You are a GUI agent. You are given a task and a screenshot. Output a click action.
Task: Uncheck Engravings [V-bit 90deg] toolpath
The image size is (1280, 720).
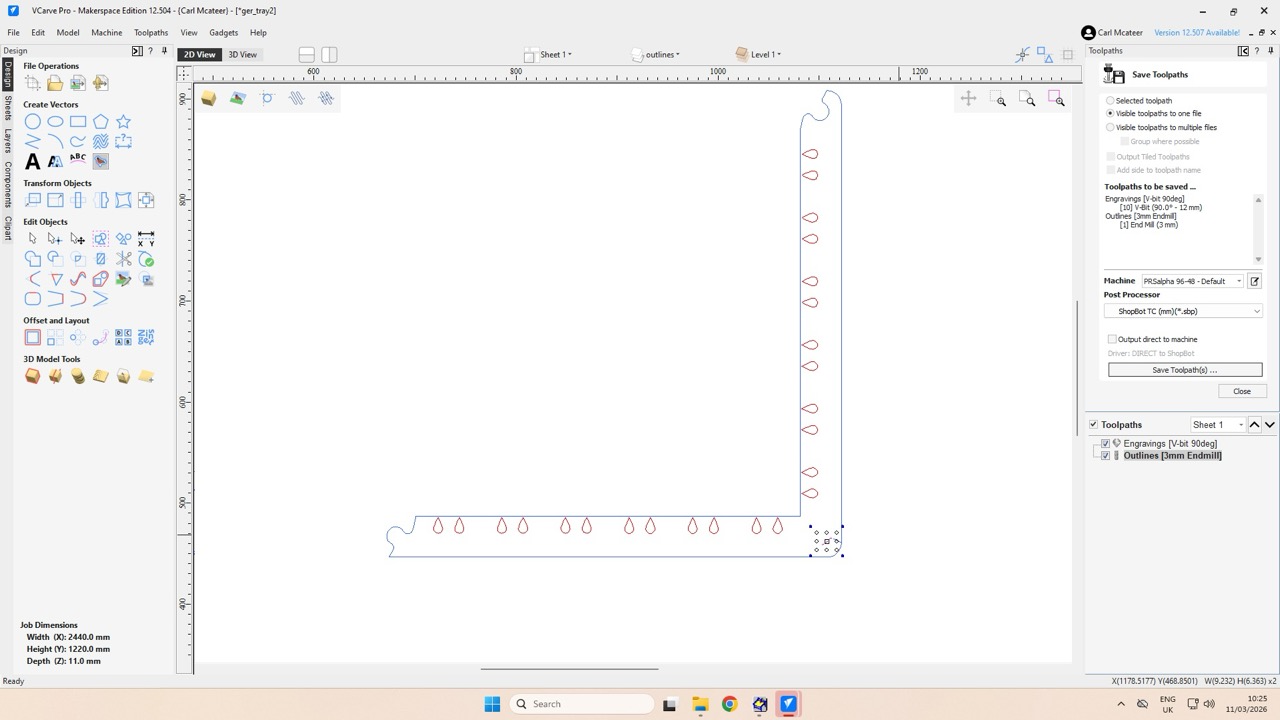pos(1105,443)
